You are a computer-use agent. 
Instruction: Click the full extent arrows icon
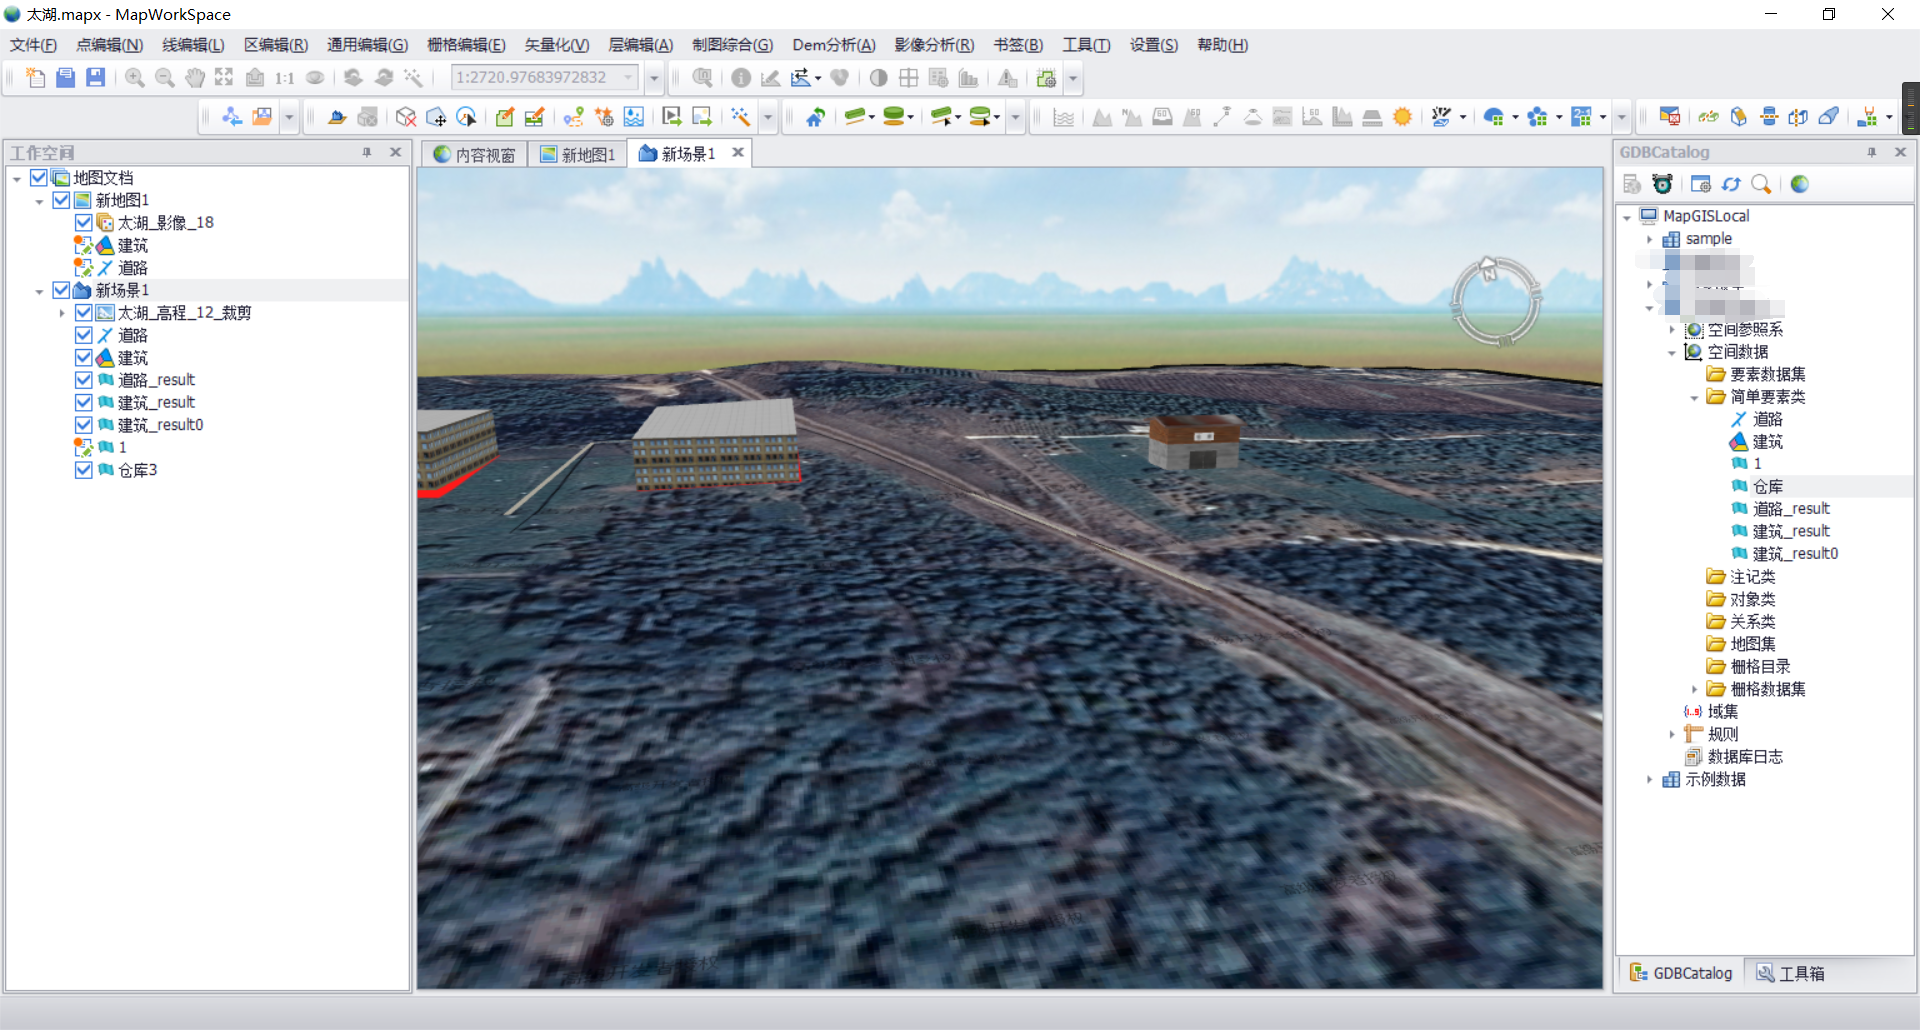(224, 78)
